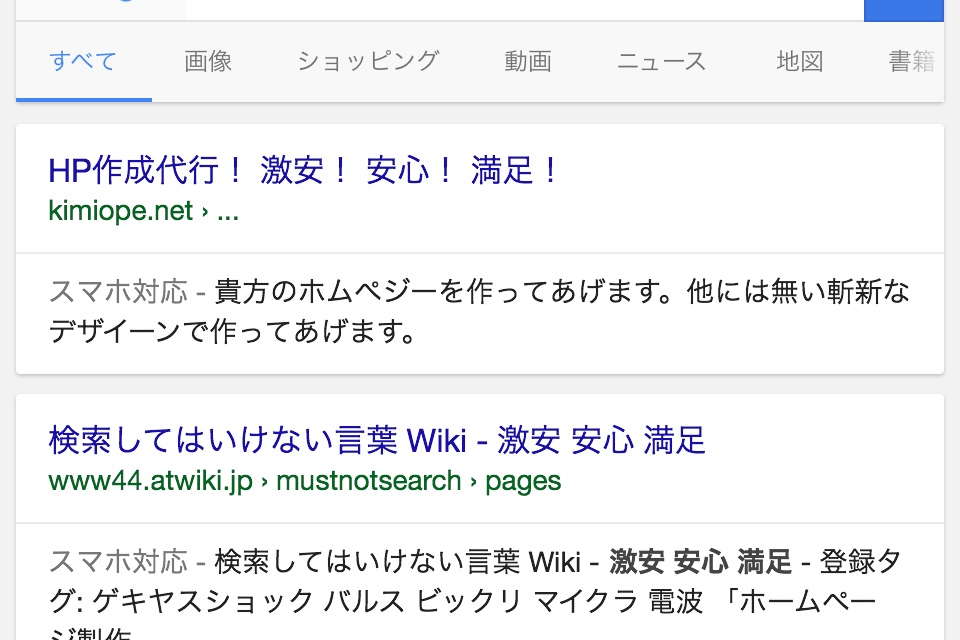Click the mustnotsearch breadcrumb segment
This screenshot has width=960, height=640.
tap(368, 481)
